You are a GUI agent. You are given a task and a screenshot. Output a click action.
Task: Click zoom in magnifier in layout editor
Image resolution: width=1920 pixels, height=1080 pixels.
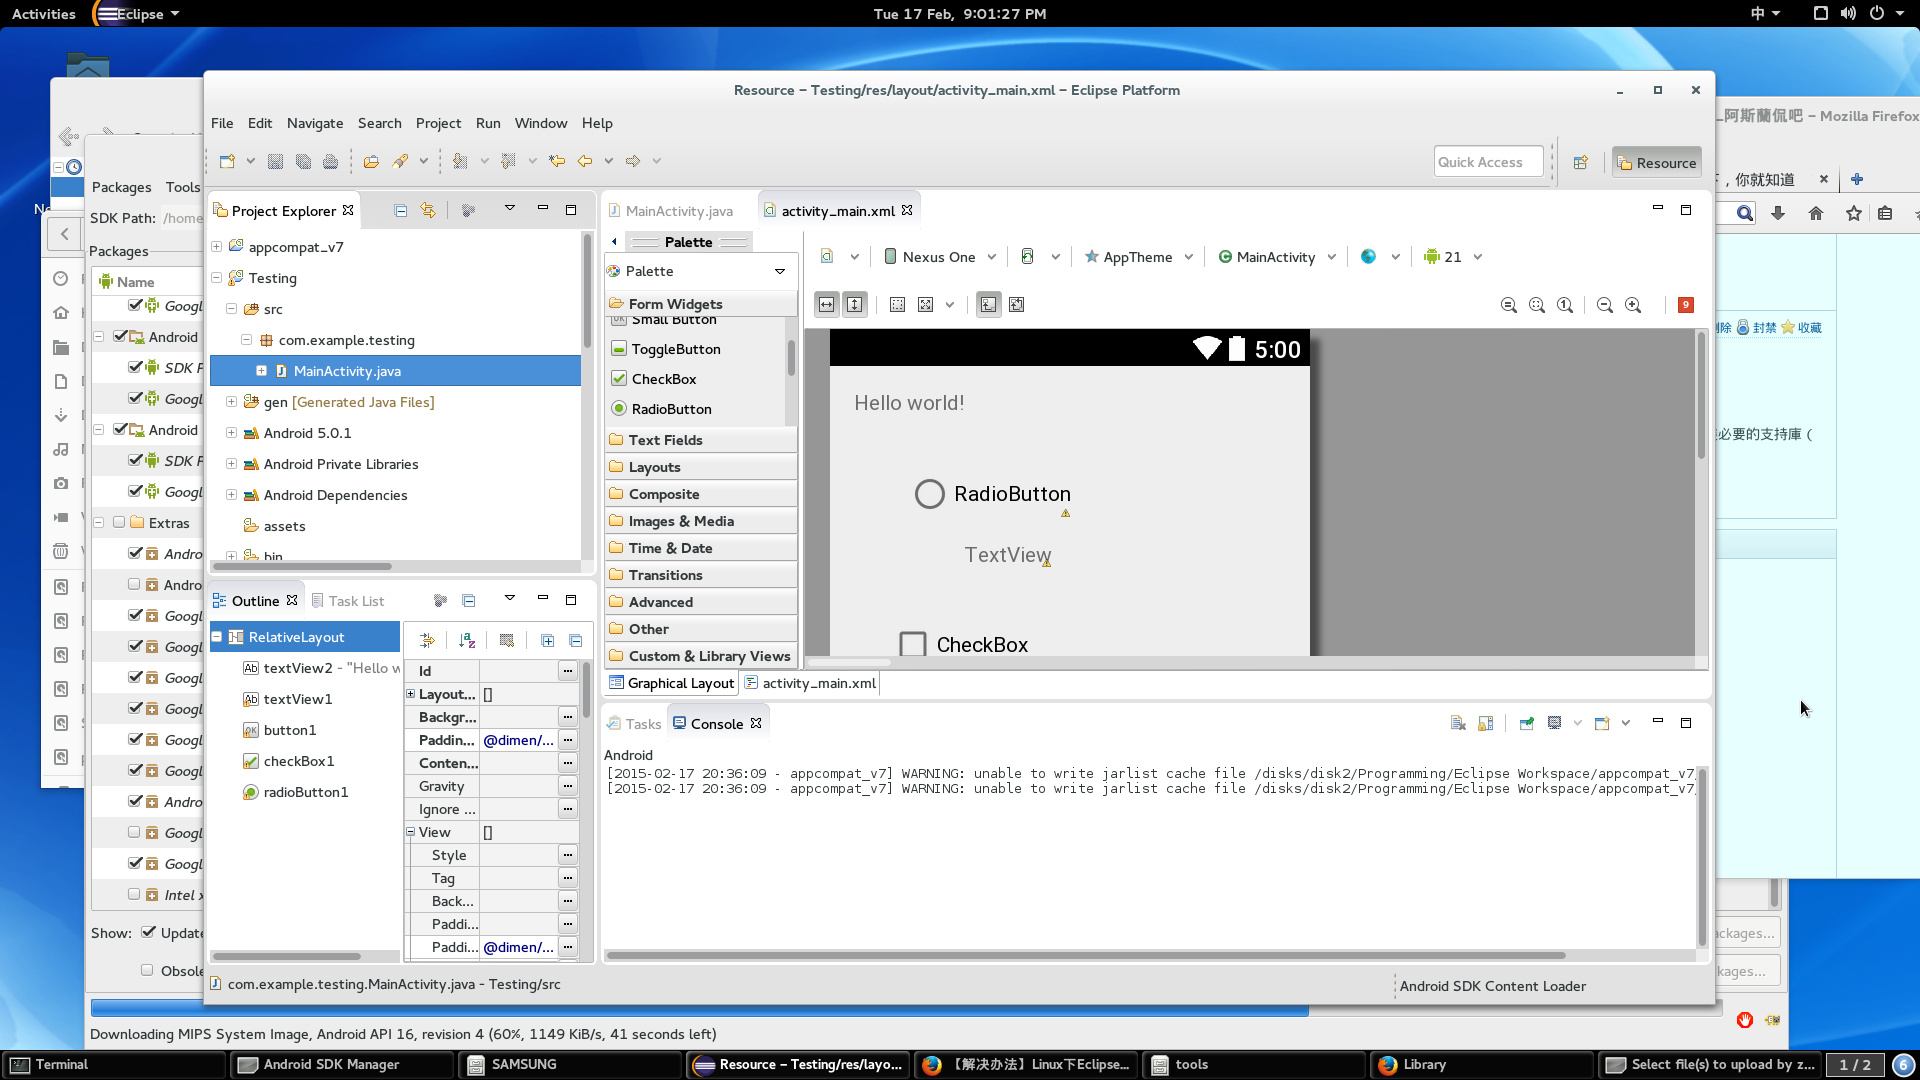point(1633,305)
